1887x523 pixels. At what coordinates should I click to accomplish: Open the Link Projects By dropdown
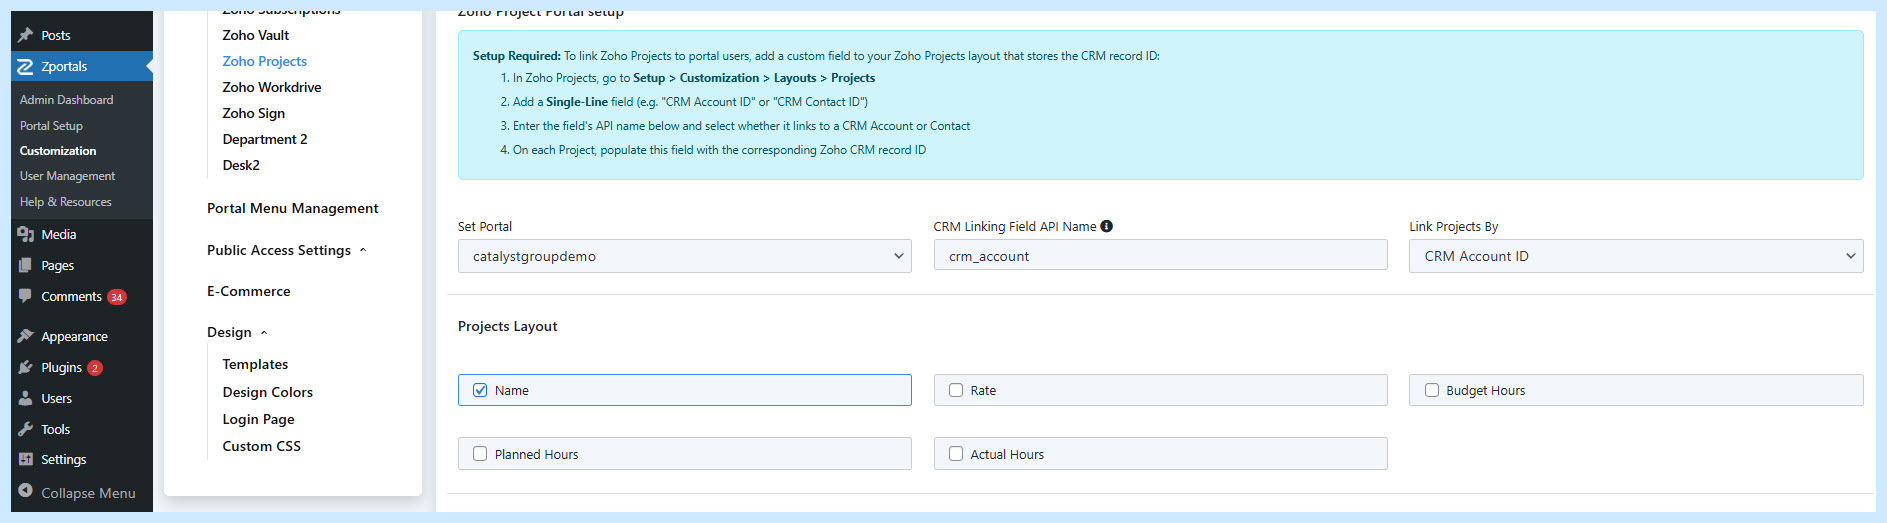click(1636, 256)
